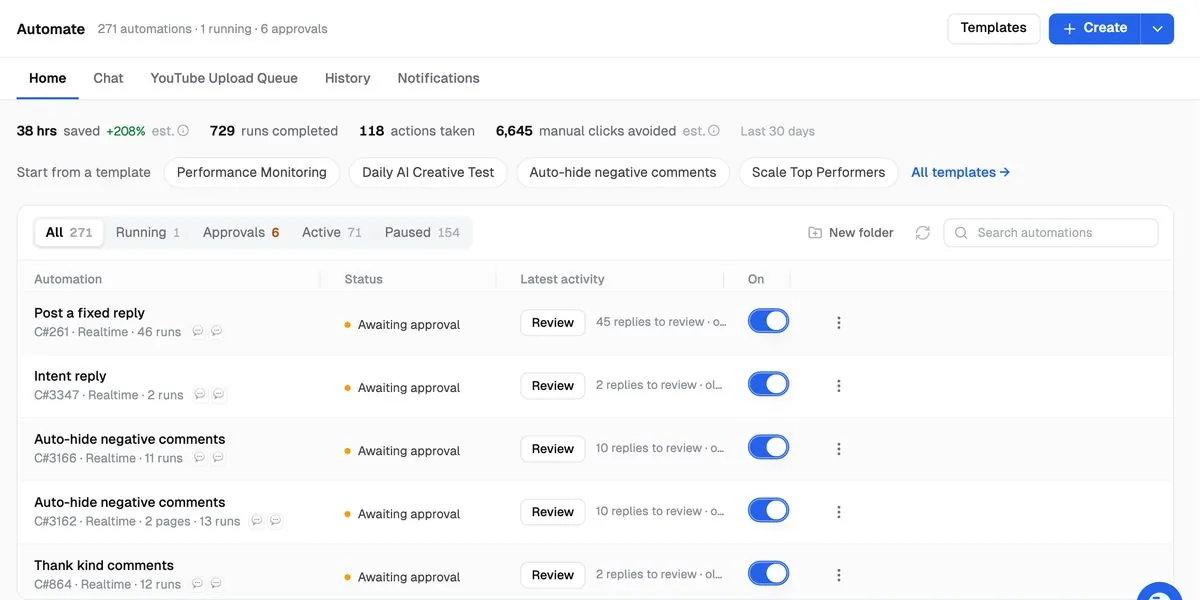Image resolution: width=1200 pixels, height=600 pixels.
Task: Select the Home tab
Action: (47, 78)
